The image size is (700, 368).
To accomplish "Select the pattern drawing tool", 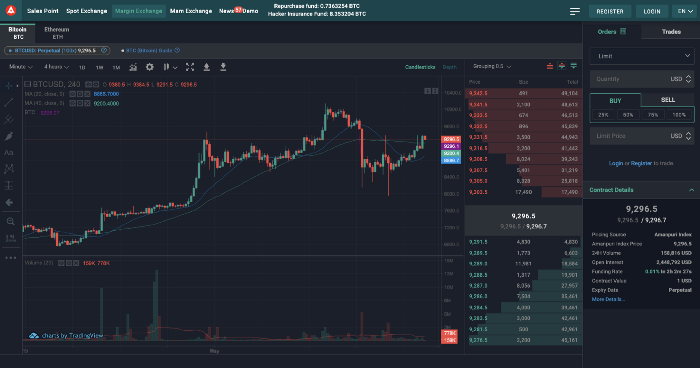I will click(x=9, y=169).
